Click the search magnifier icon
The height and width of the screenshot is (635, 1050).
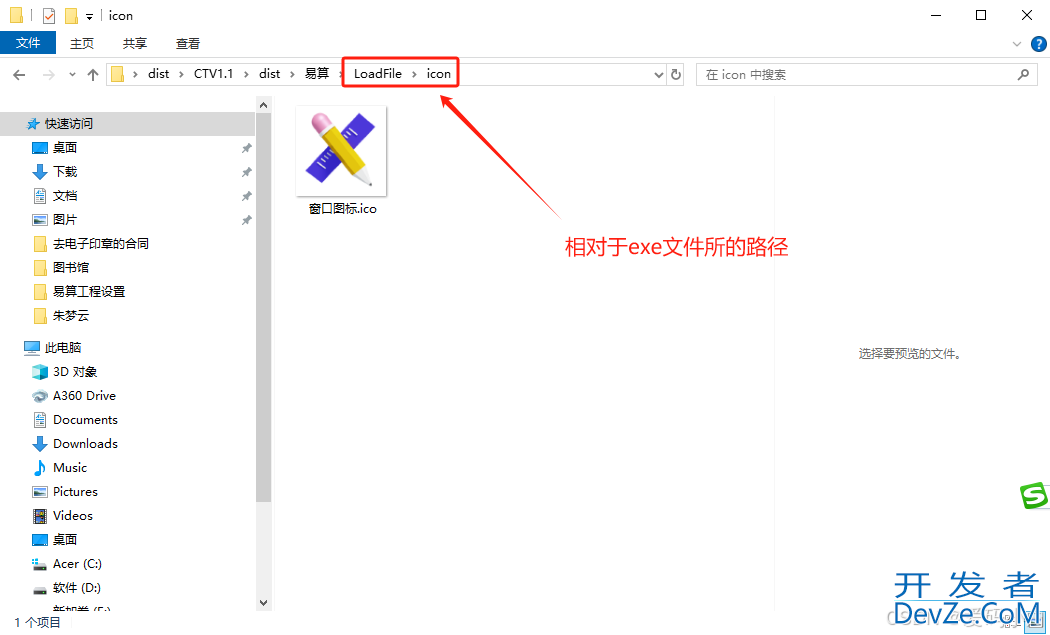click(1023, 74)
